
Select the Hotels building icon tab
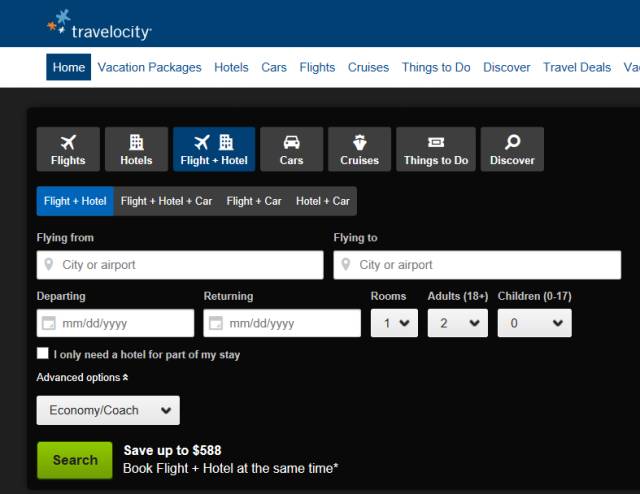click(136, 149)
